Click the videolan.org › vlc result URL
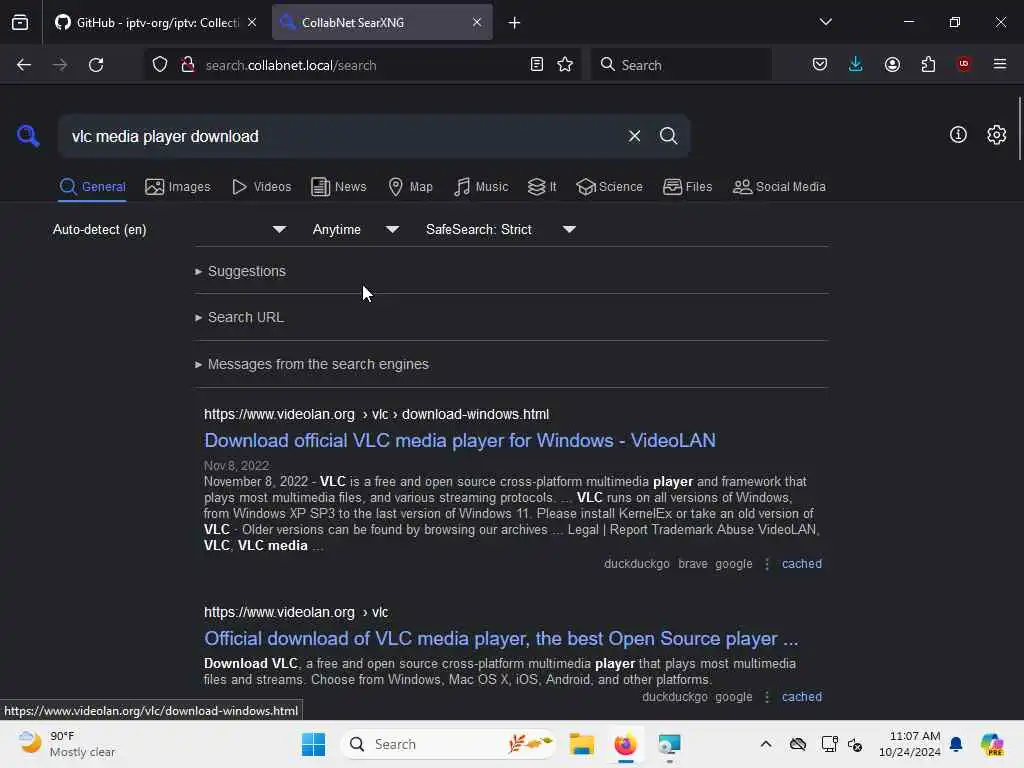This screenshot has height=768, width=1024. [296, 613]
